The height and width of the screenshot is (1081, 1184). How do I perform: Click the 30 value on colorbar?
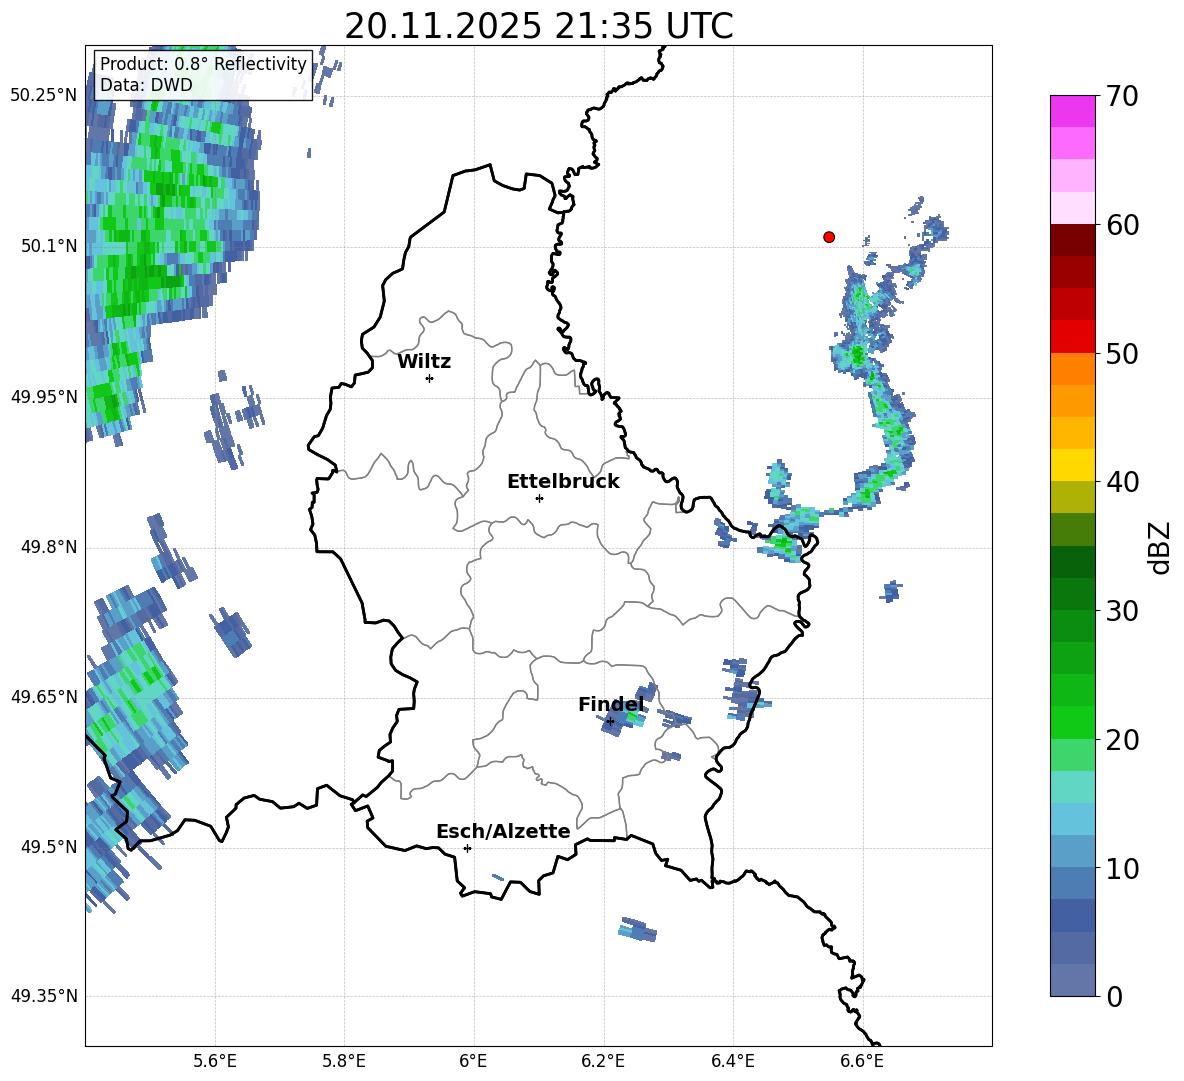(1123, 611)
